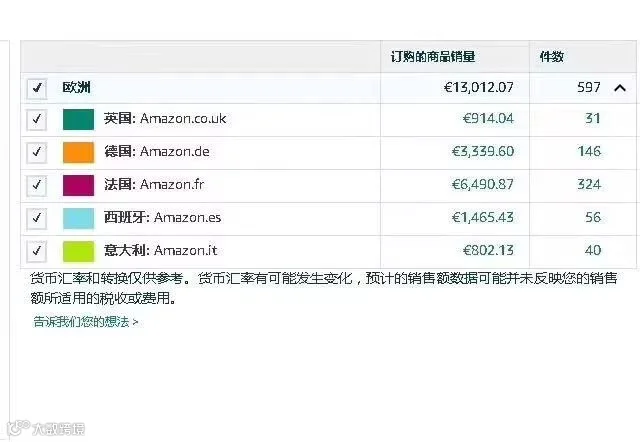Click the lime green 意大利 swatch

coord(78,251)
